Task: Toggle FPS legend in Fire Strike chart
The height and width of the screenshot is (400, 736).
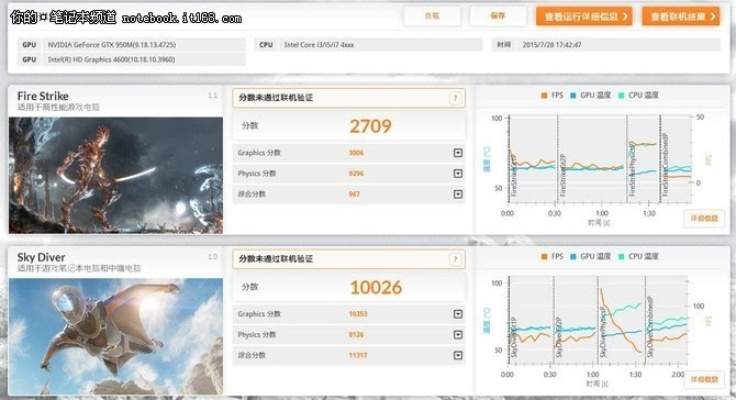Action: coord(552,95)
